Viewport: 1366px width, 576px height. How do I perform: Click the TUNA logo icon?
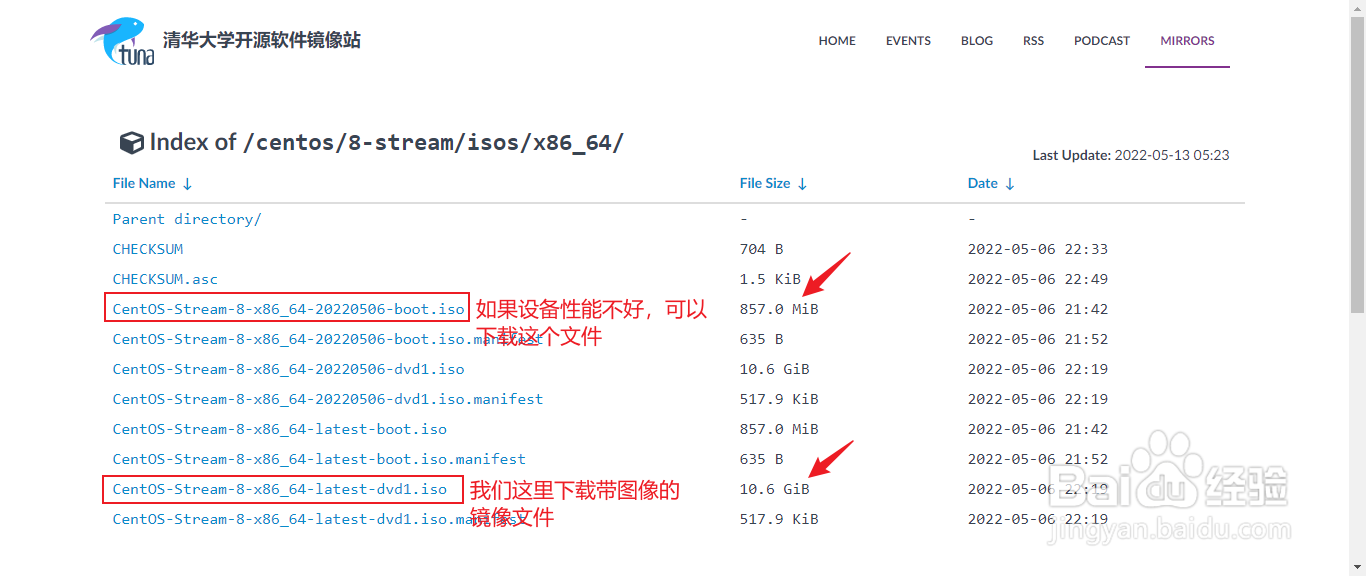(123, 41)
